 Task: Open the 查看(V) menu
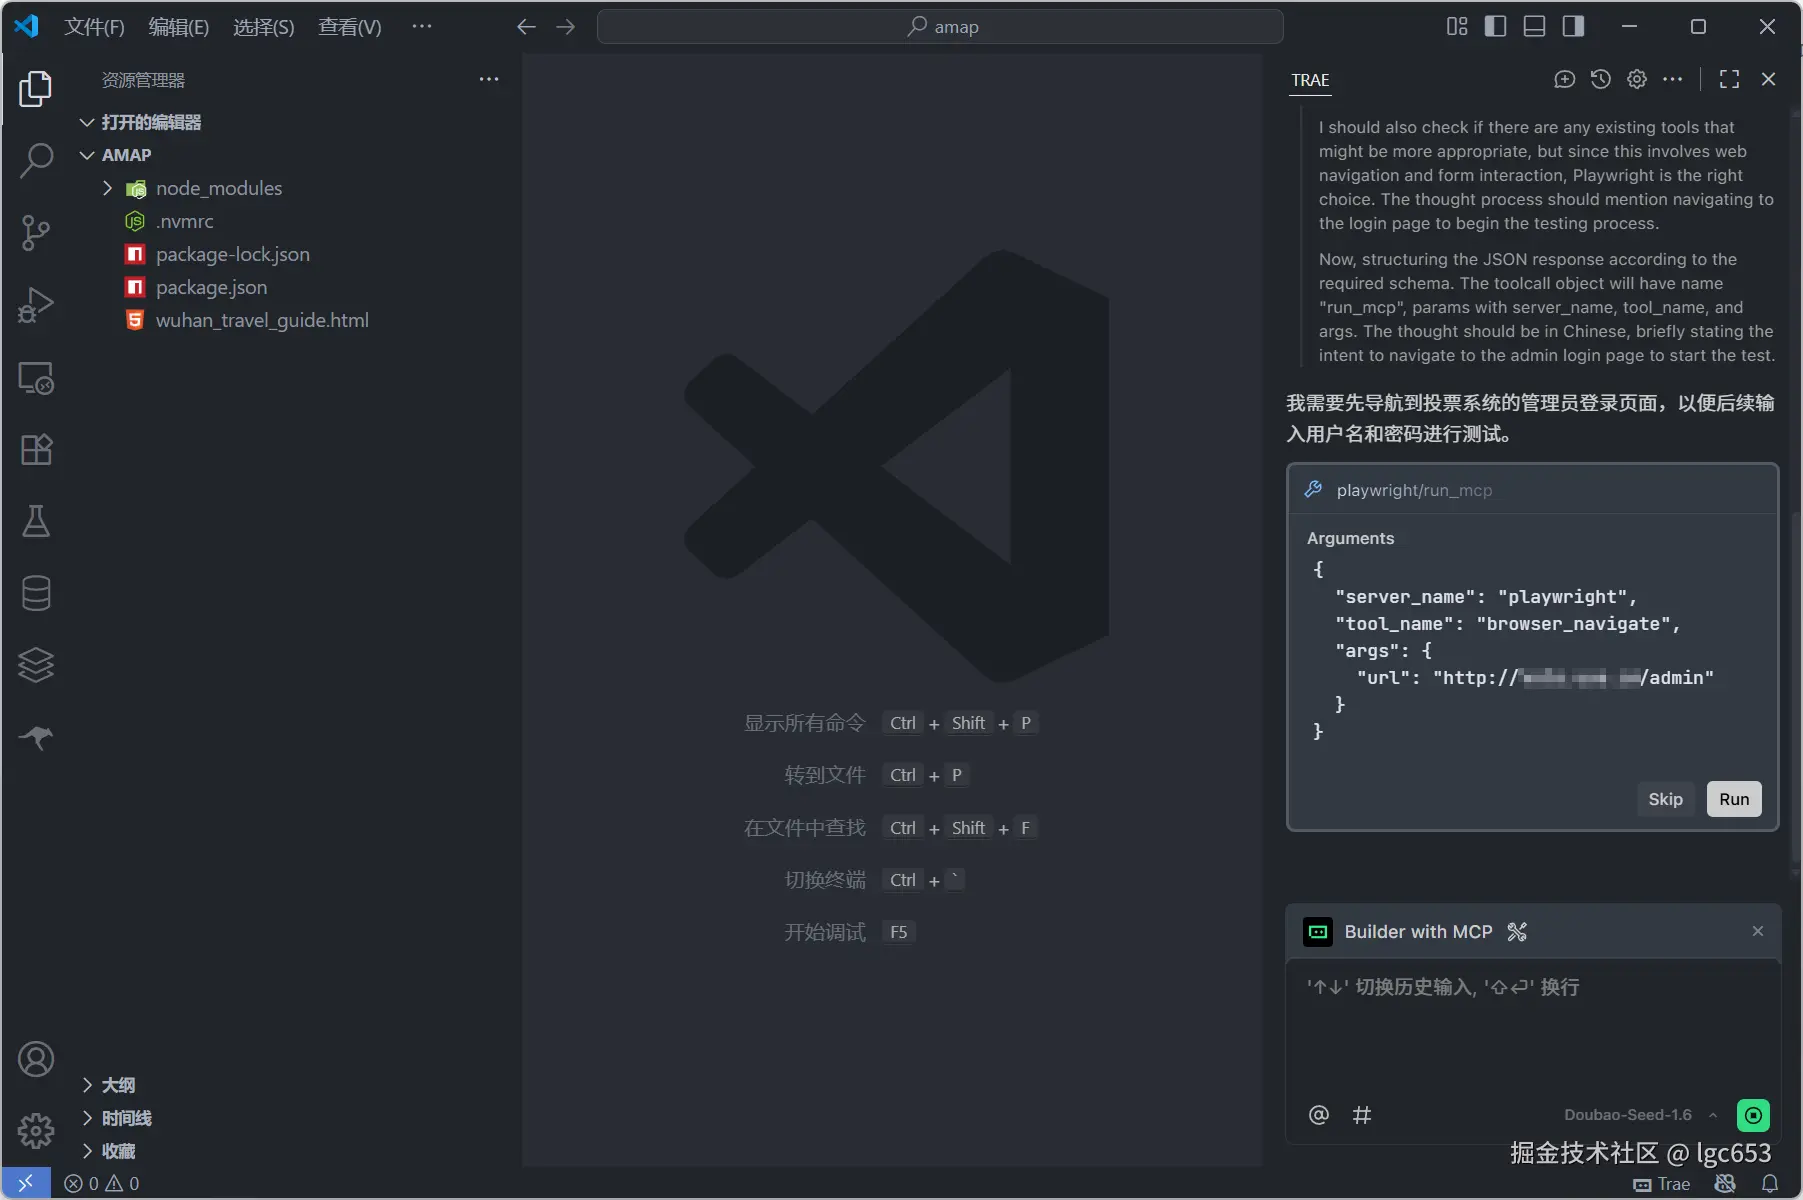pos(350,27)
